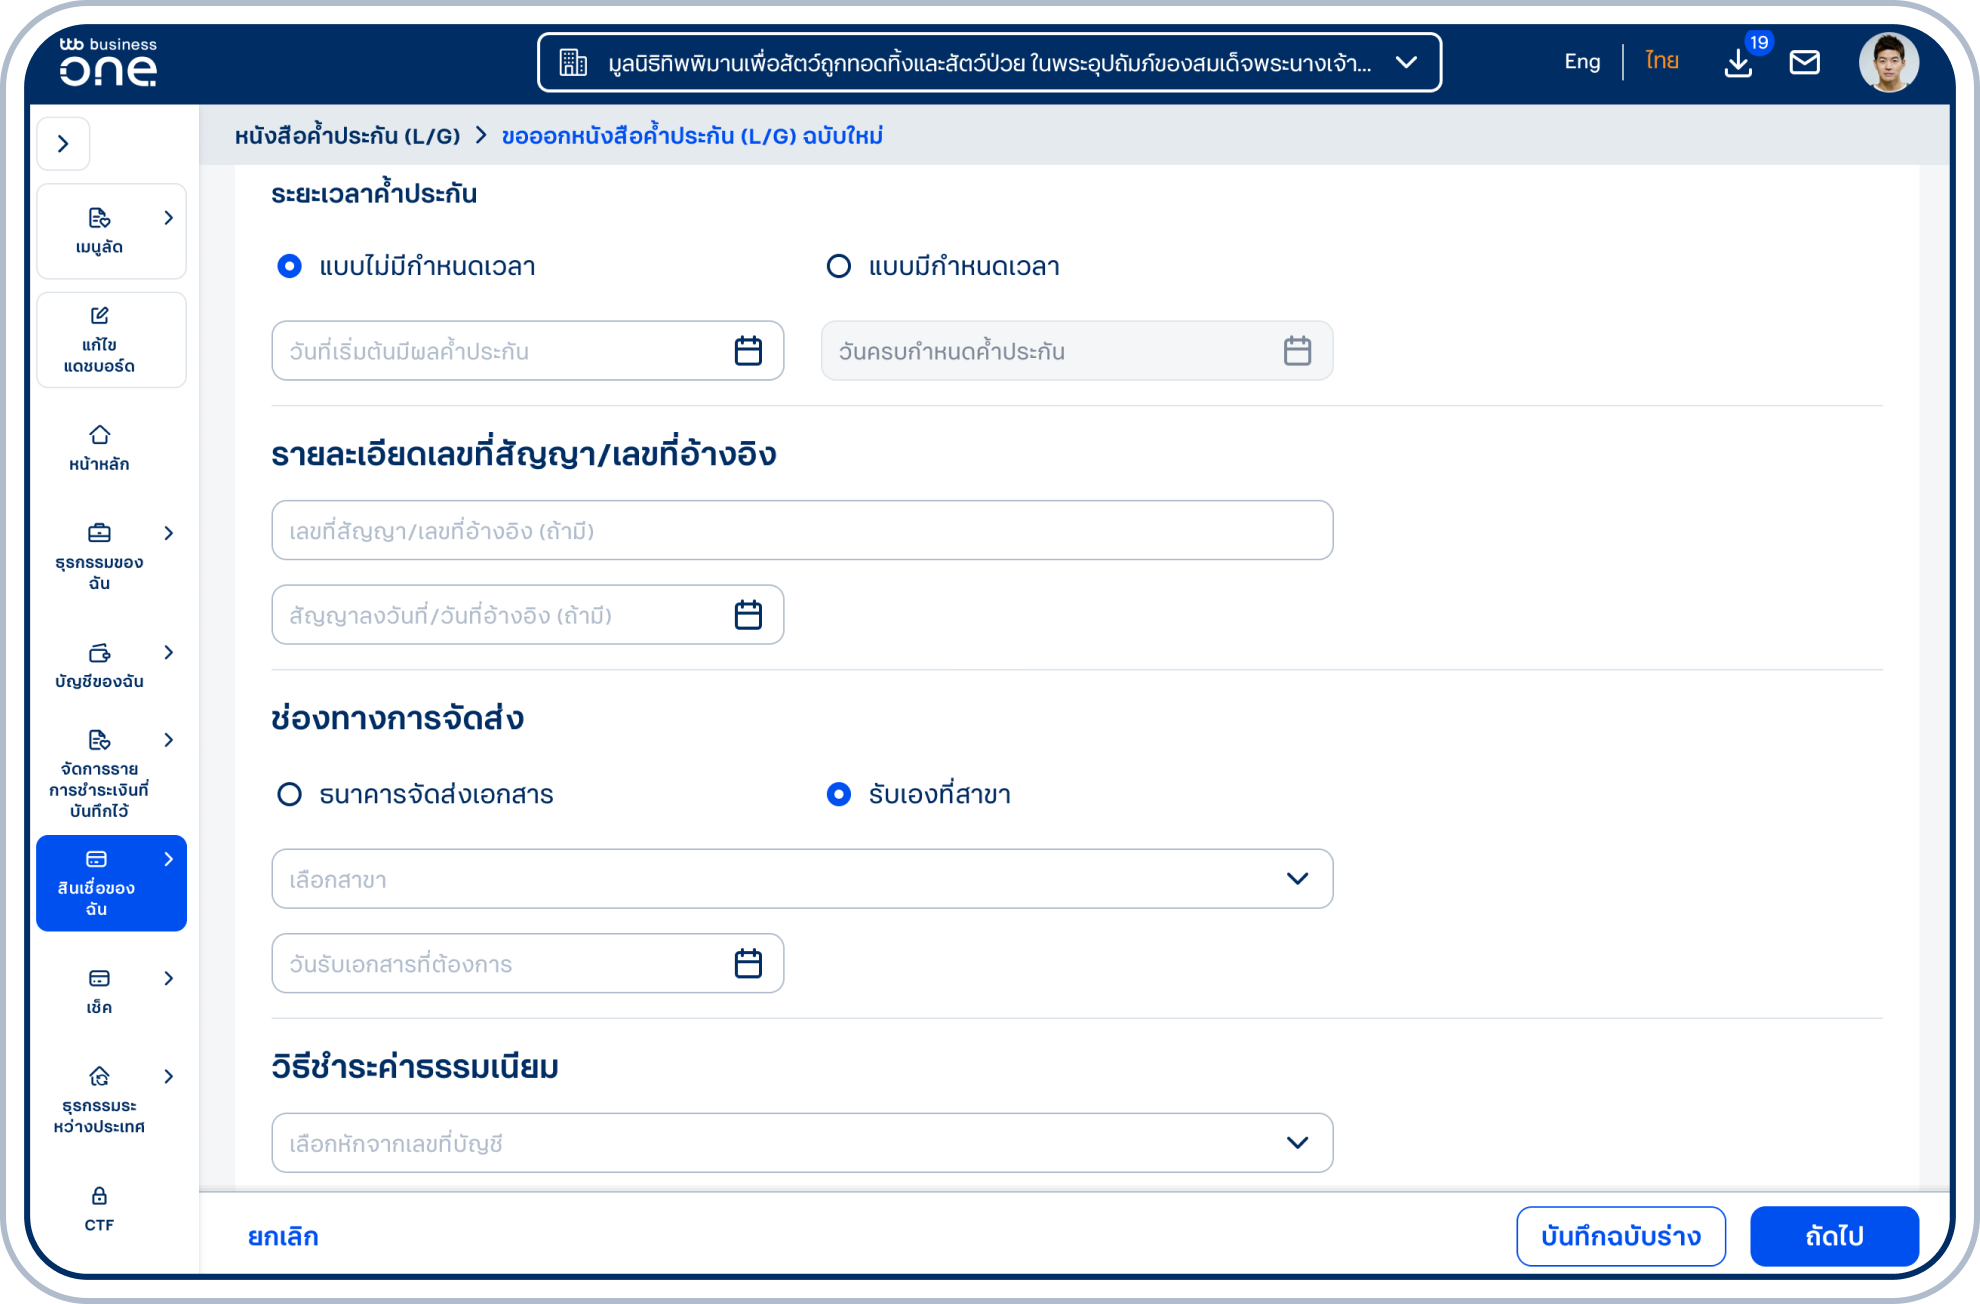
Task: Expand บัญชีของฉัน submenu chevron
Action: [169, 653]
